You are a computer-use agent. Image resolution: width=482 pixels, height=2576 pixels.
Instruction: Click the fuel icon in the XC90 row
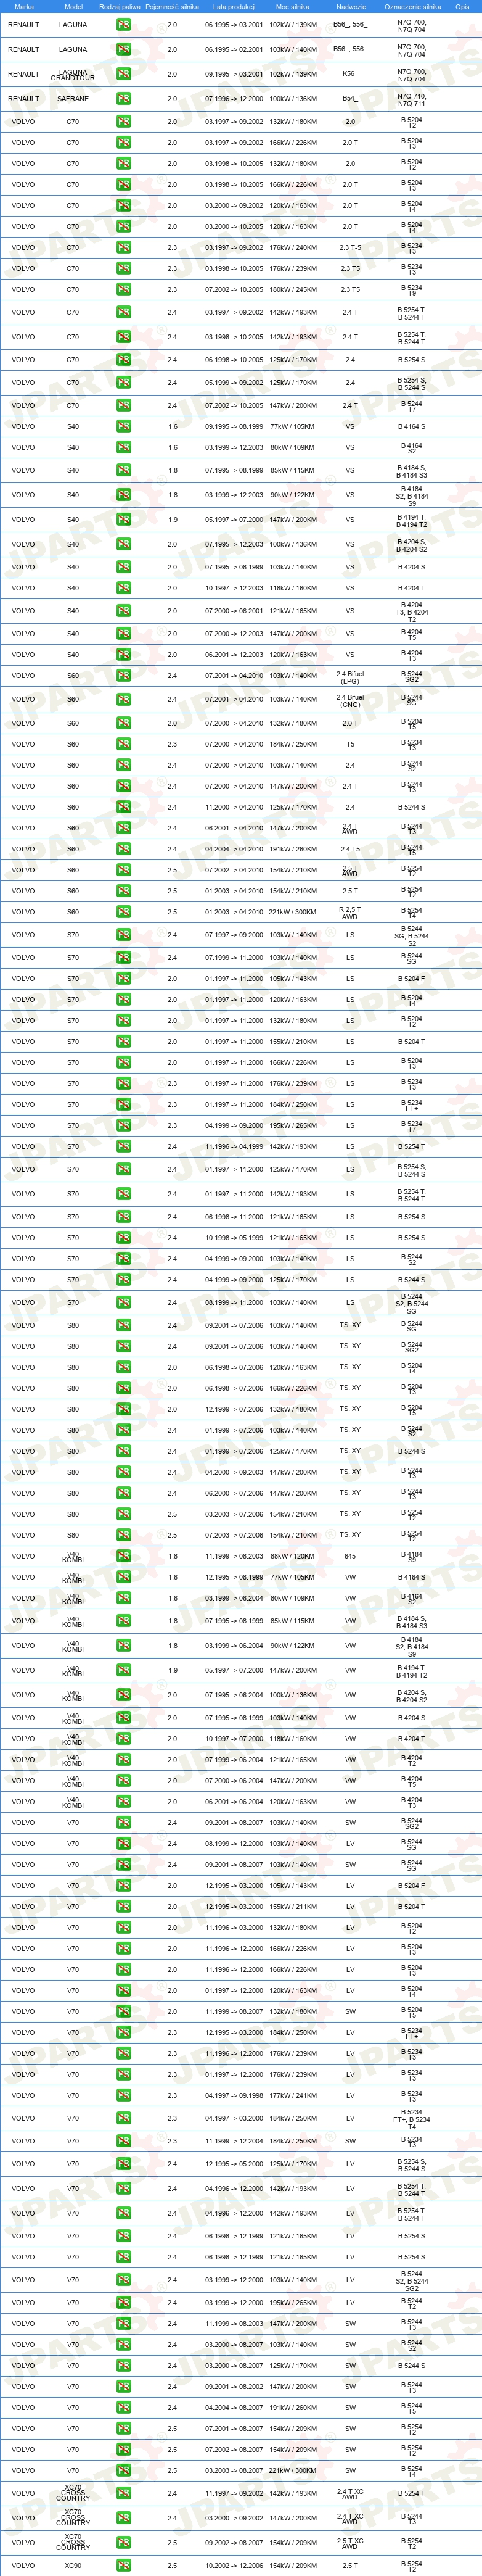(123, 2565)
